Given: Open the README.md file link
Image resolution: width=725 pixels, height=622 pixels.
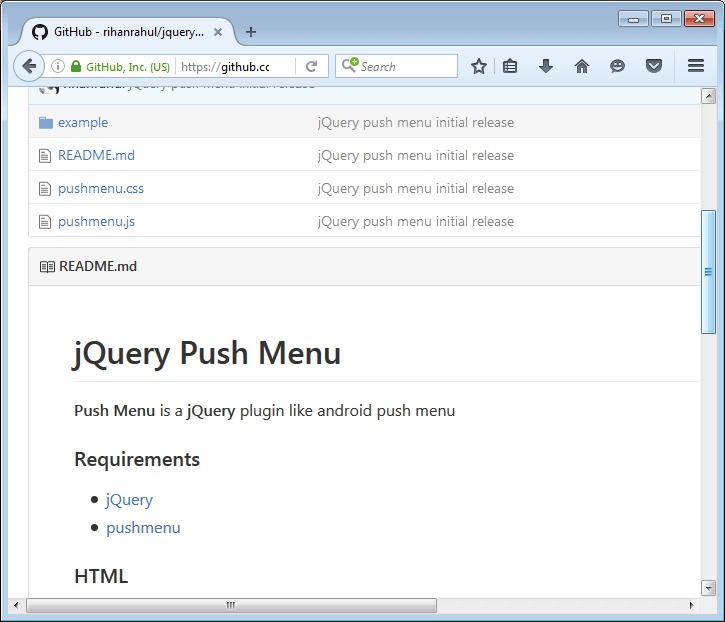Looking at the screenshot, I should pyautogui.click(x=96, y=155).
